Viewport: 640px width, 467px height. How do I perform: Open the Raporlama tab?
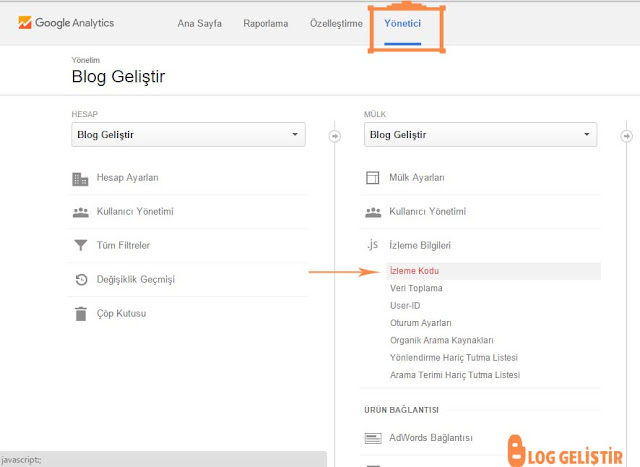click(x=265, y=22)
